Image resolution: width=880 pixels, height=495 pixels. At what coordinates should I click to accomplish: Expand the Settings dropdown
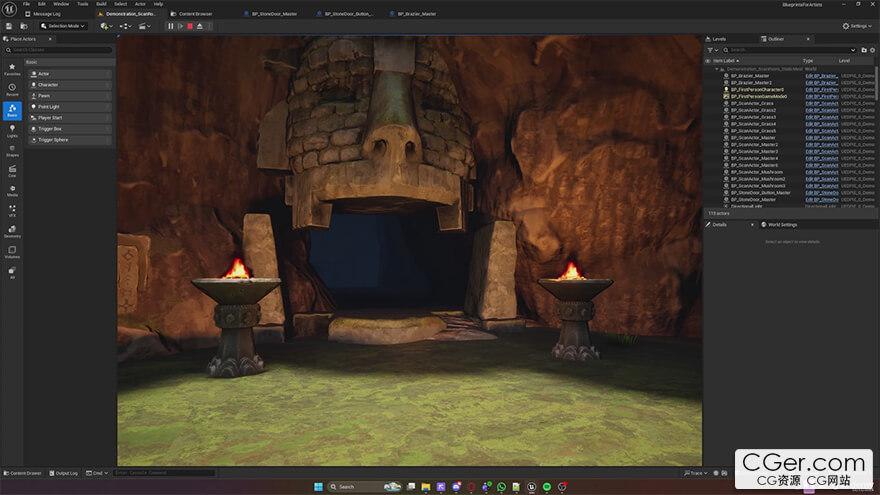point(859,26)
